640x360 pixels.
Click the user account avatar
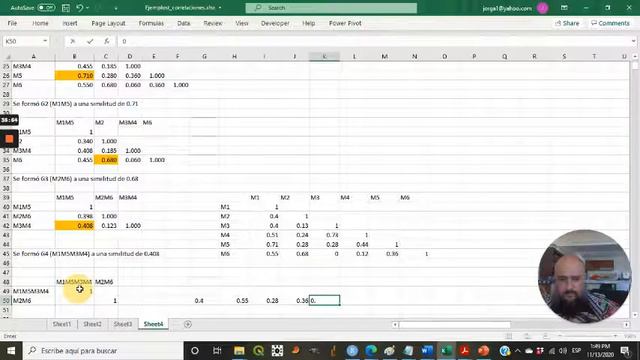[x=542, y=8]
